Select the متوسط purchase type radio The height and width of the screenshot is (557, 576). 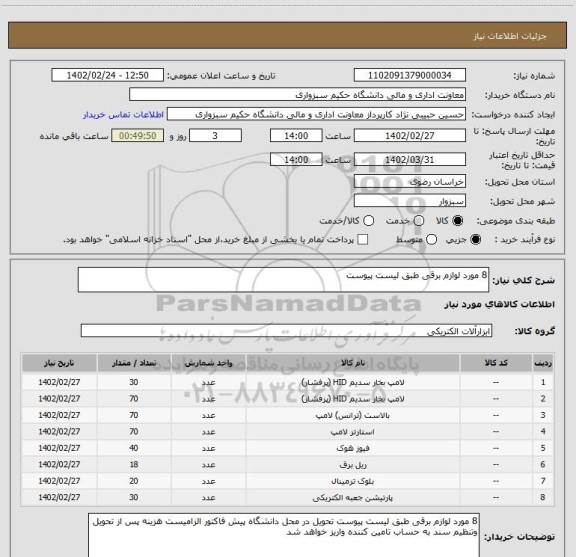tap(432, 240)
